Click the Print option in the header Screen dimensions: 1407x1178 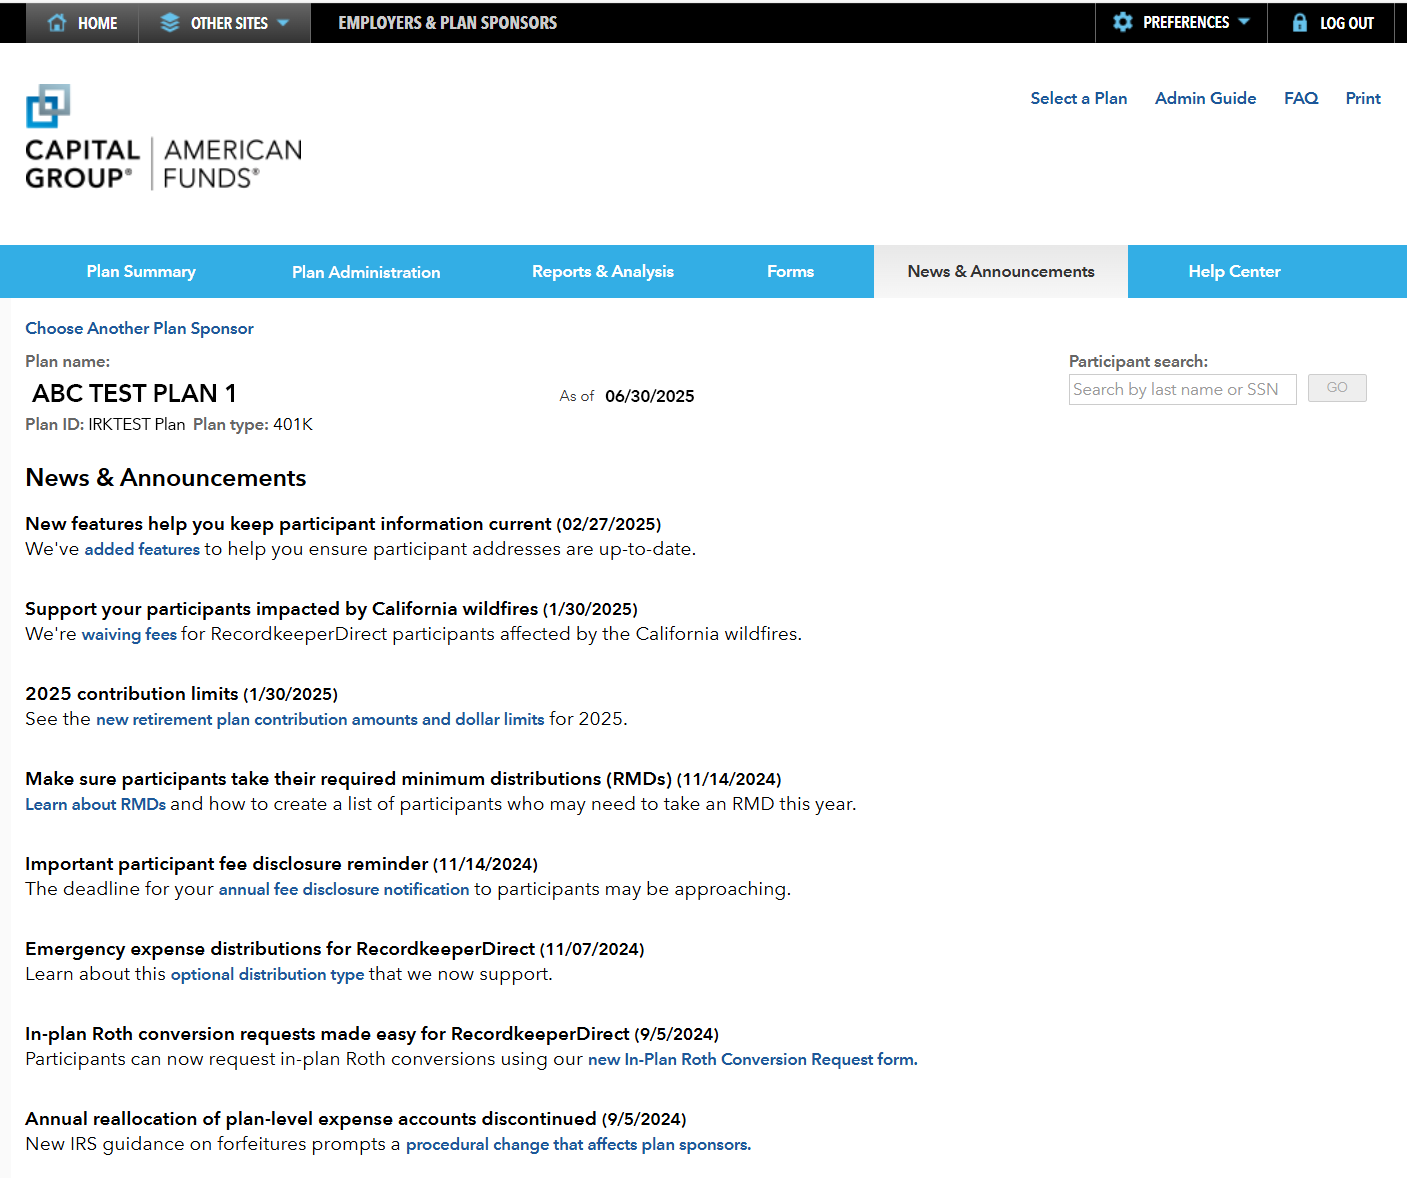tap(1362, 98)
